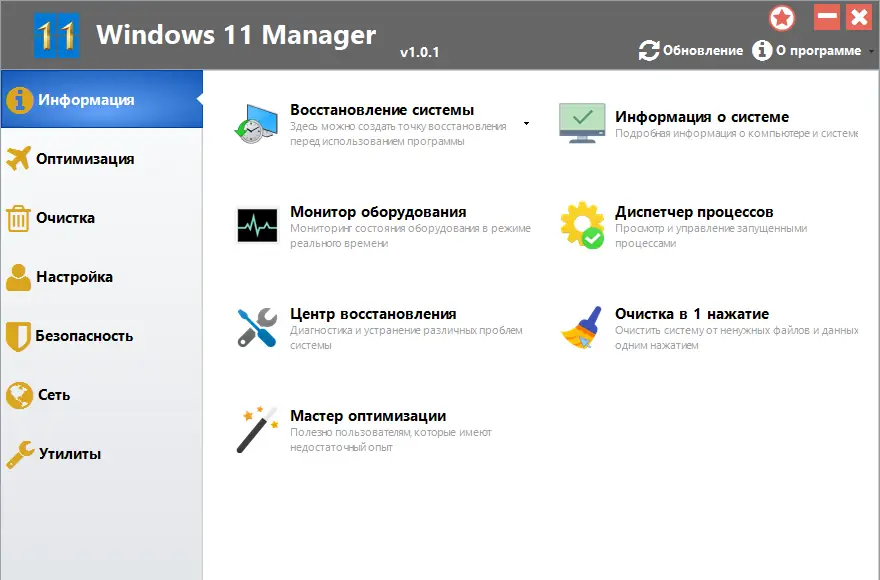Click the refresh arrows icon beside Обновление
This screenshot has width=880, height=580.
coord(649,51)
